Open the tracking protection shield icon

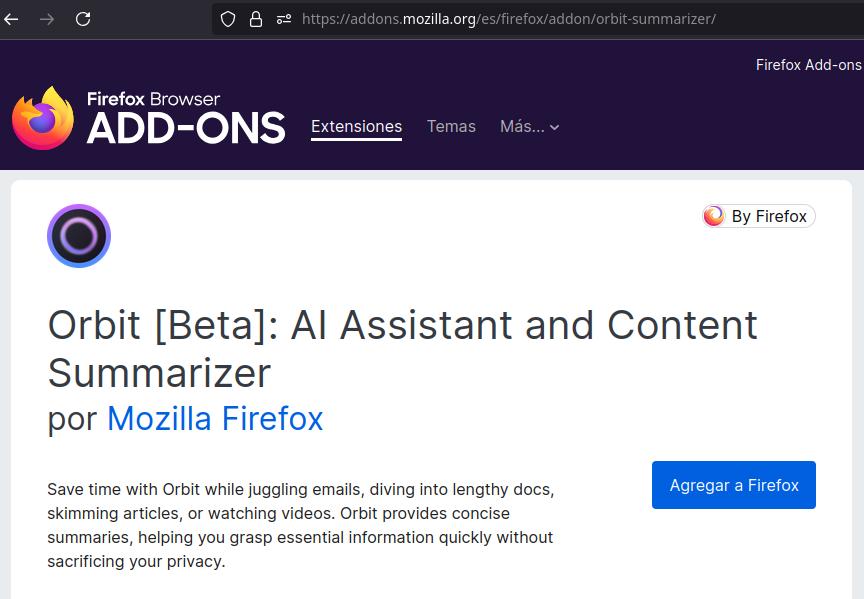(228, 19)
